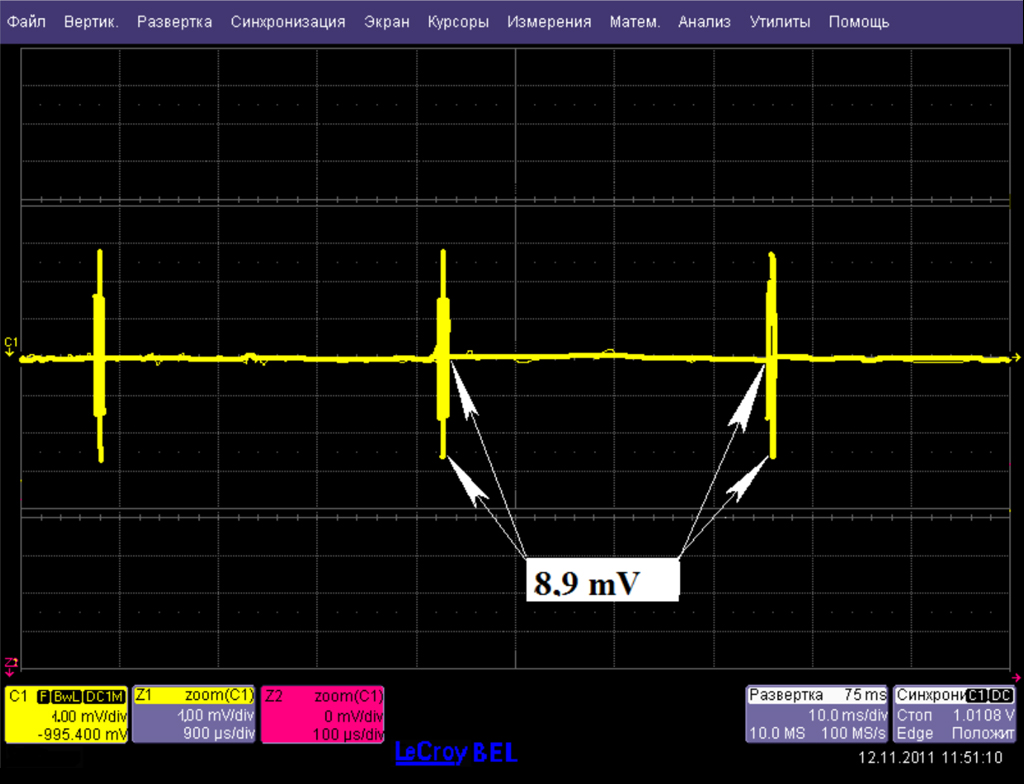
Task: Open the Файл menu
Action: pos(26,22)
